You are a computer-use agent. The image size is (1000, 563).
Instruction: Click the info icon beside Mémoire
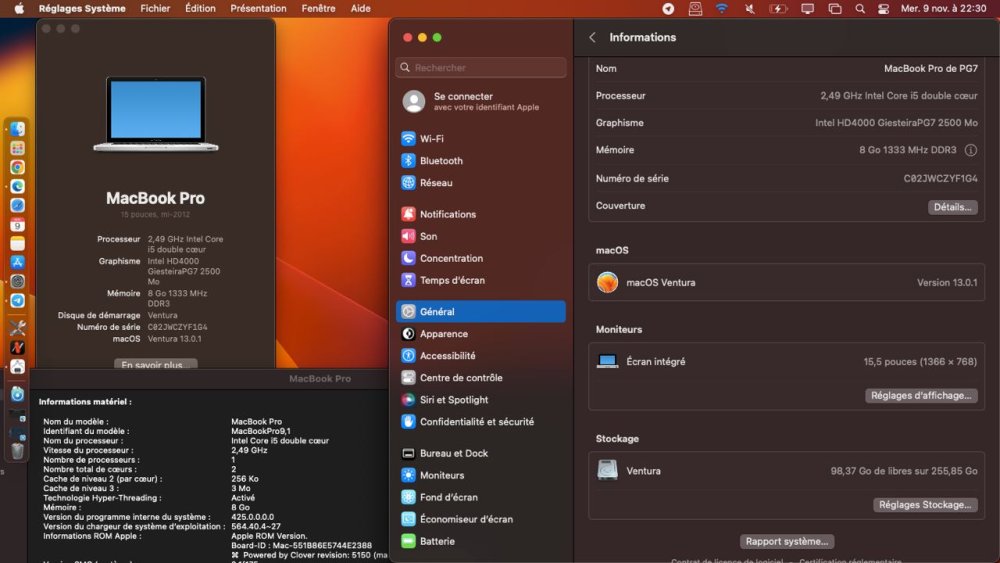(970, 150)
